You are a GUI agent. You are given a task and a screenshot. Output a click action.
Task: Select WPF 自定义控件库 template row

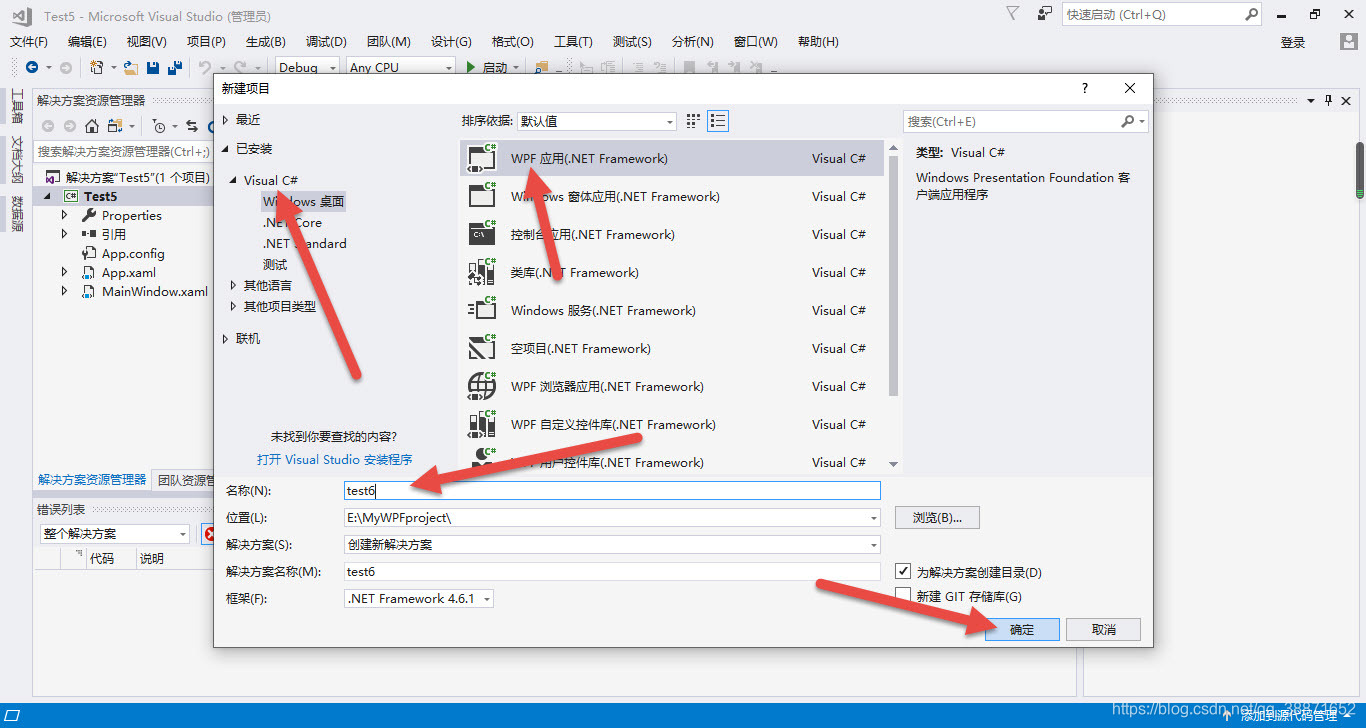point(672,424)
